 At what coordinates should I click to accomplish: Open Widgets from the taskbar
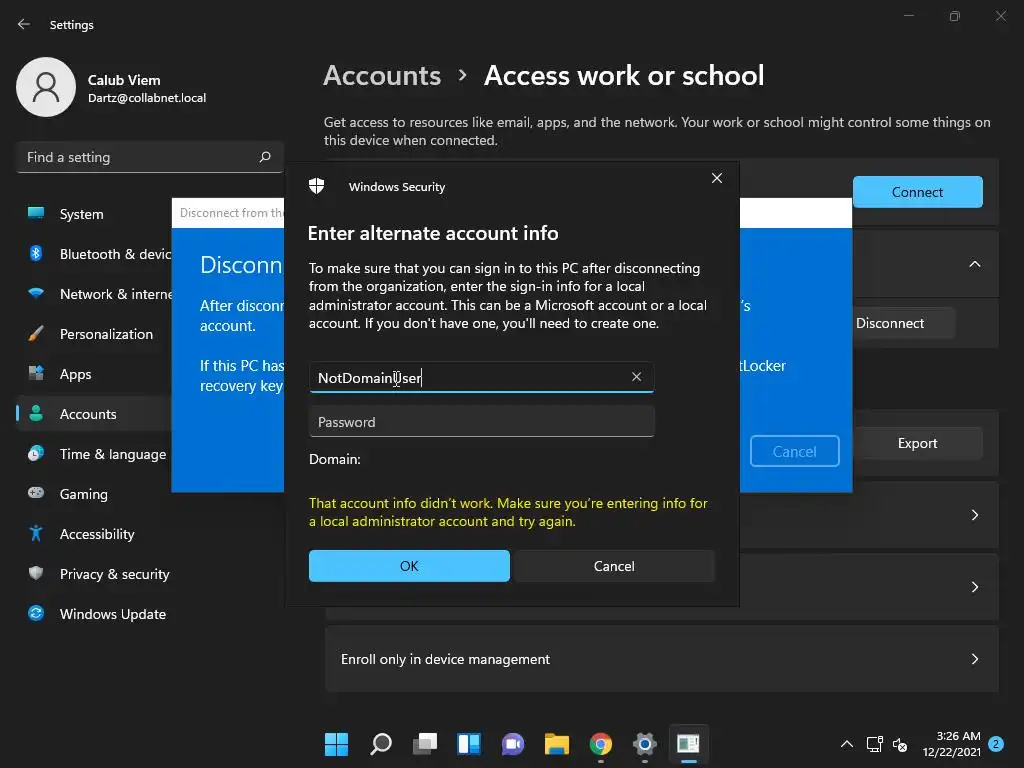[x=469, y=744]
